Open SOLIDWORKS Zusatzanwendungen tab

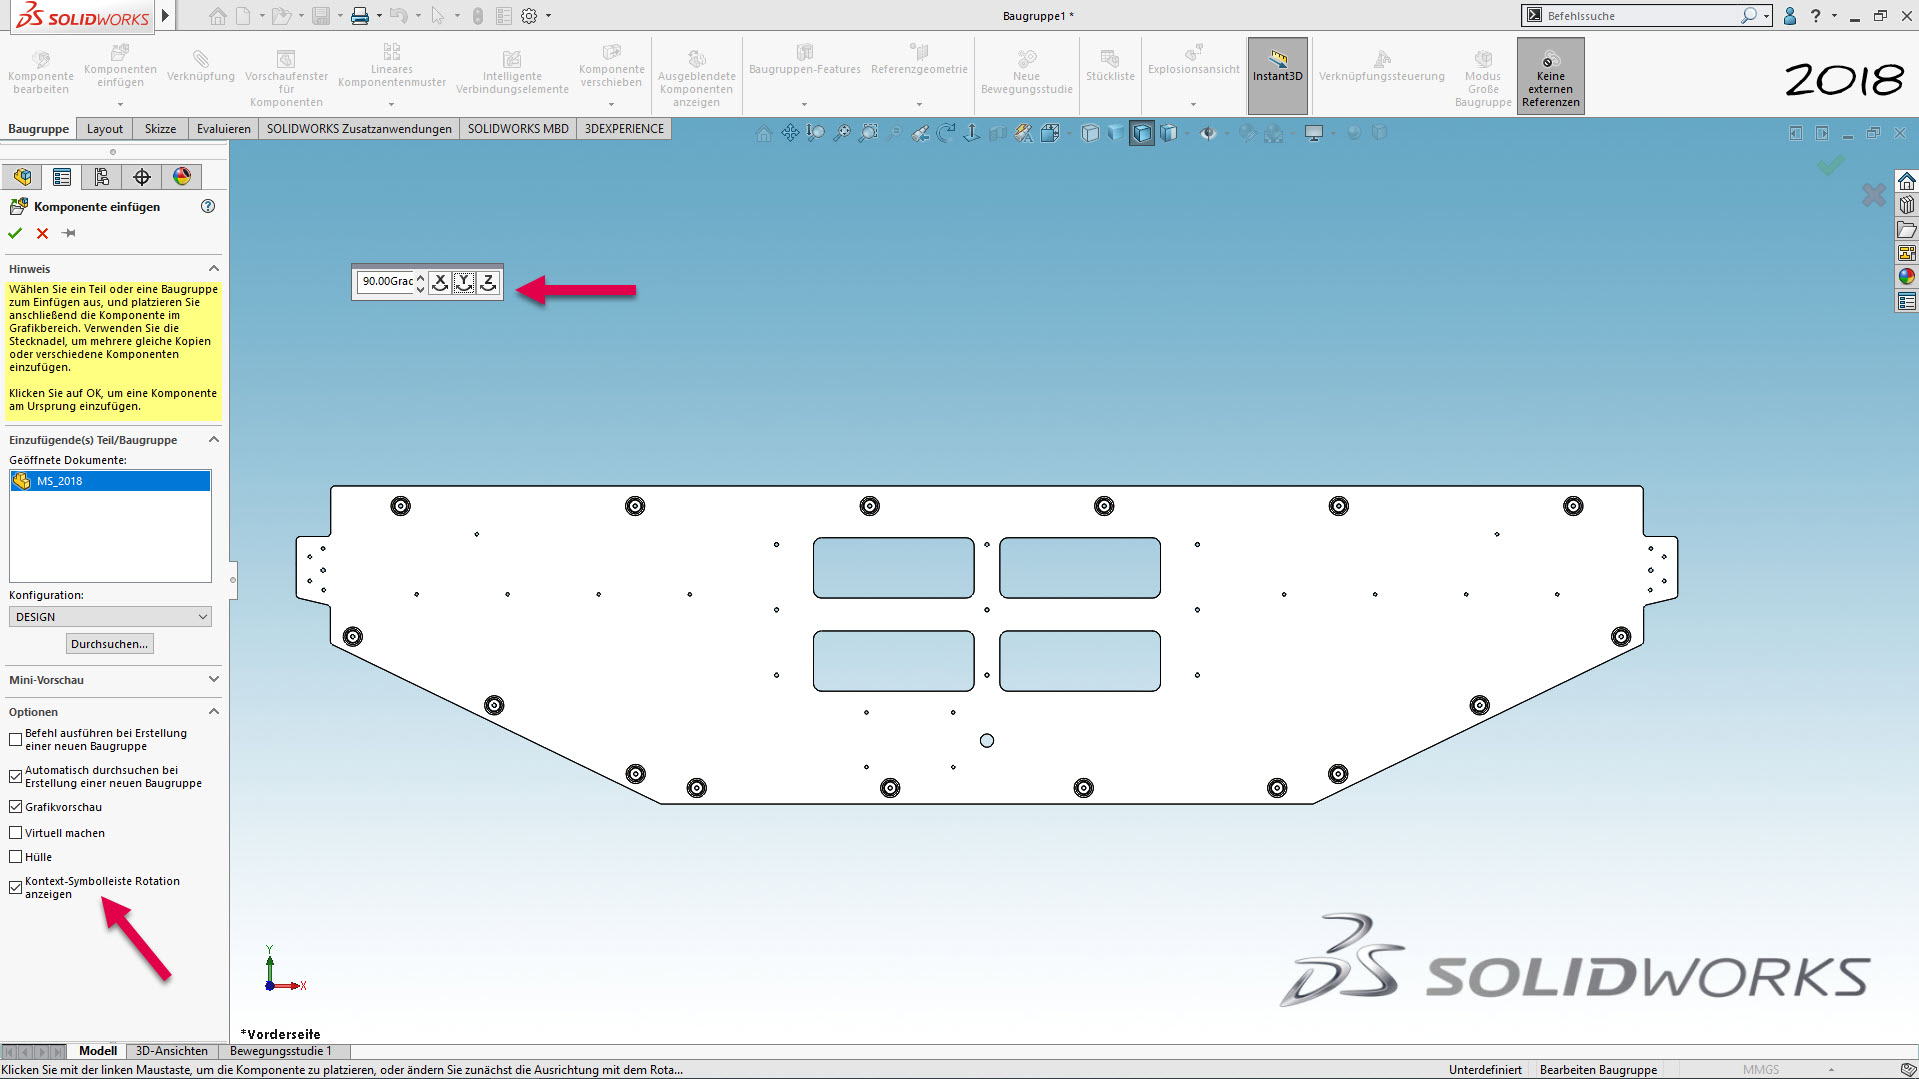359,129
